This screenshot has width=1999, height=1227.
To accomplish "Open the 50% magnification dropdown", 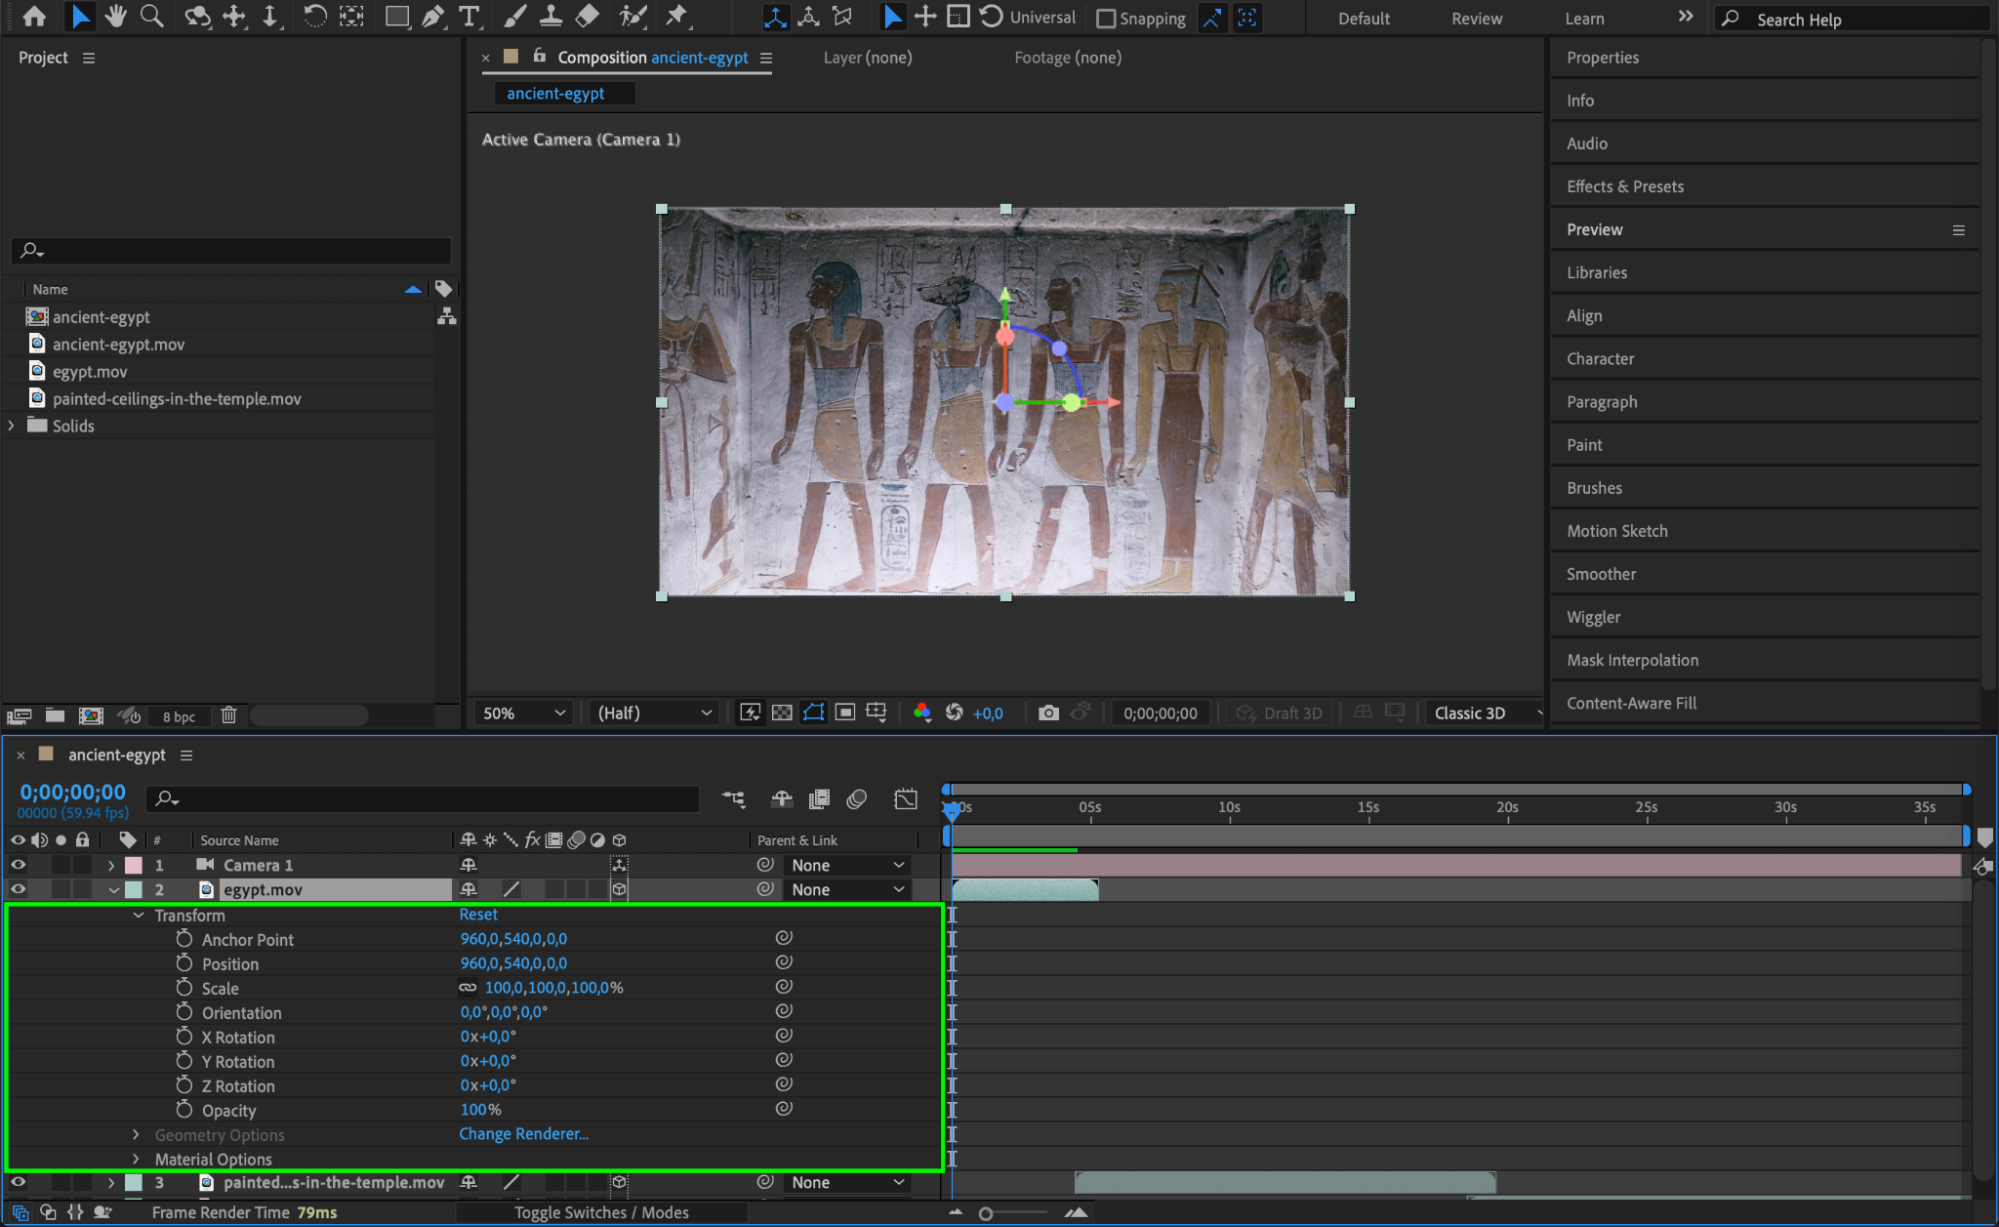I will 524,713.
